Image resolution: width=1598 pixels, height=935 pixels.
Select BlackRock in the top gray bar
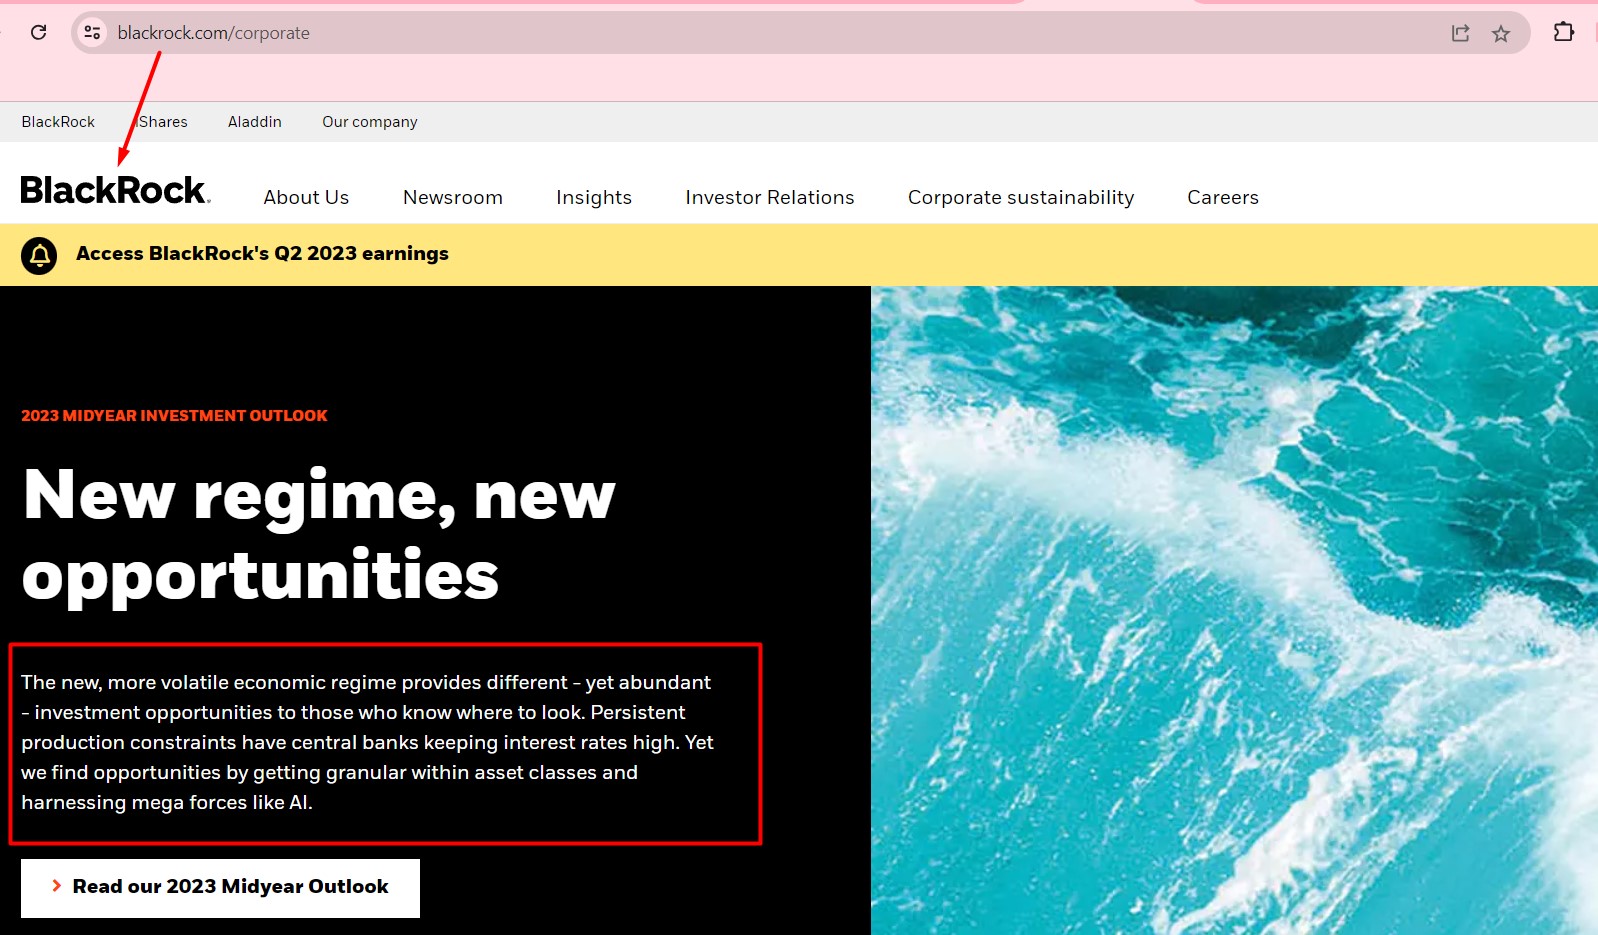coord(58,122)
